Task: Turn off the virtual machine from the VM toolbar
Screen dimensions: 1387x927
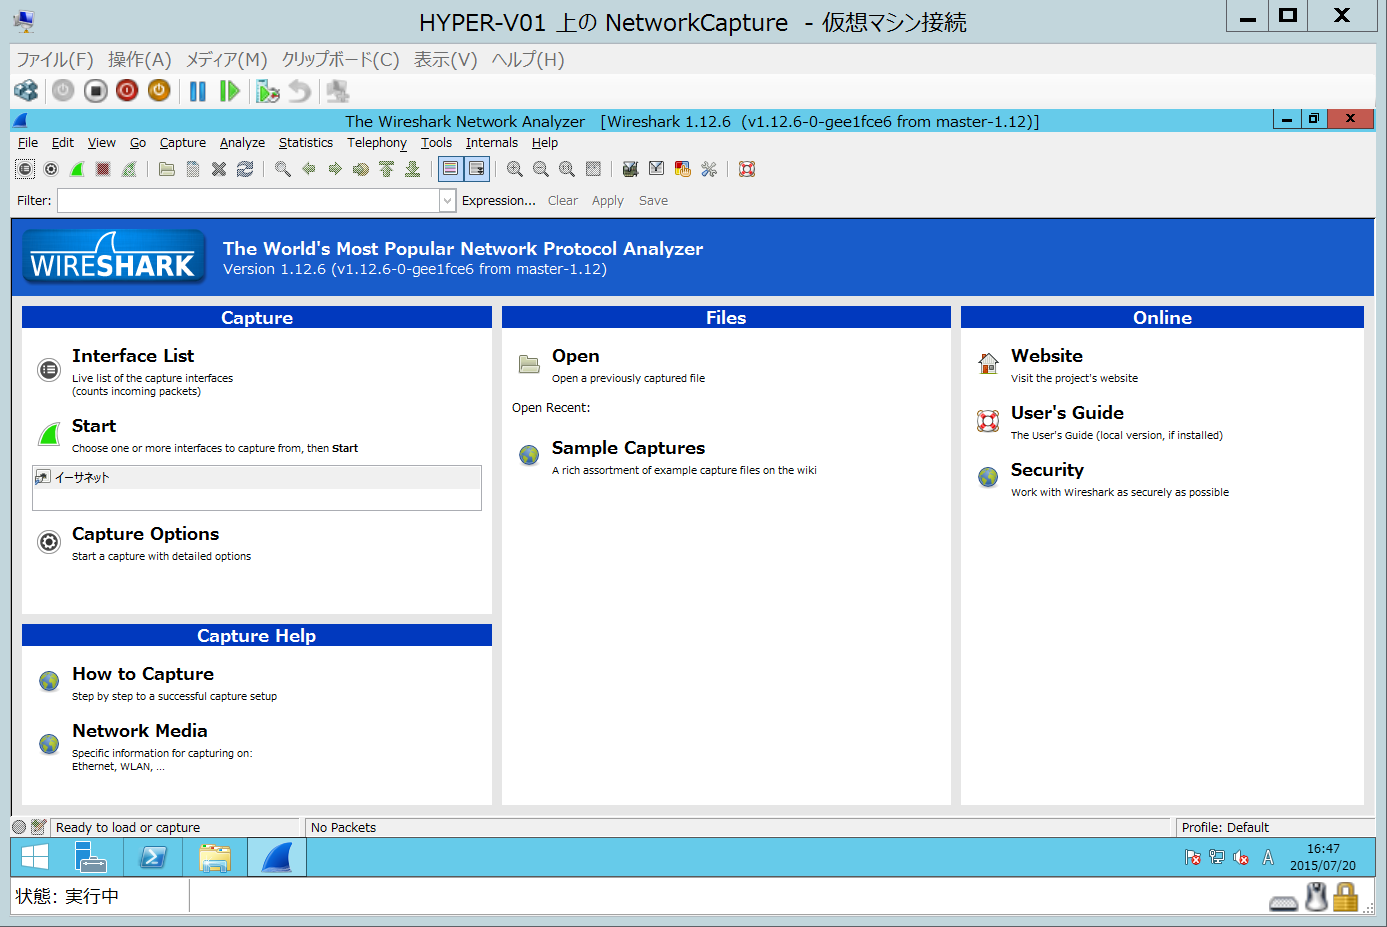Action: 95,91
